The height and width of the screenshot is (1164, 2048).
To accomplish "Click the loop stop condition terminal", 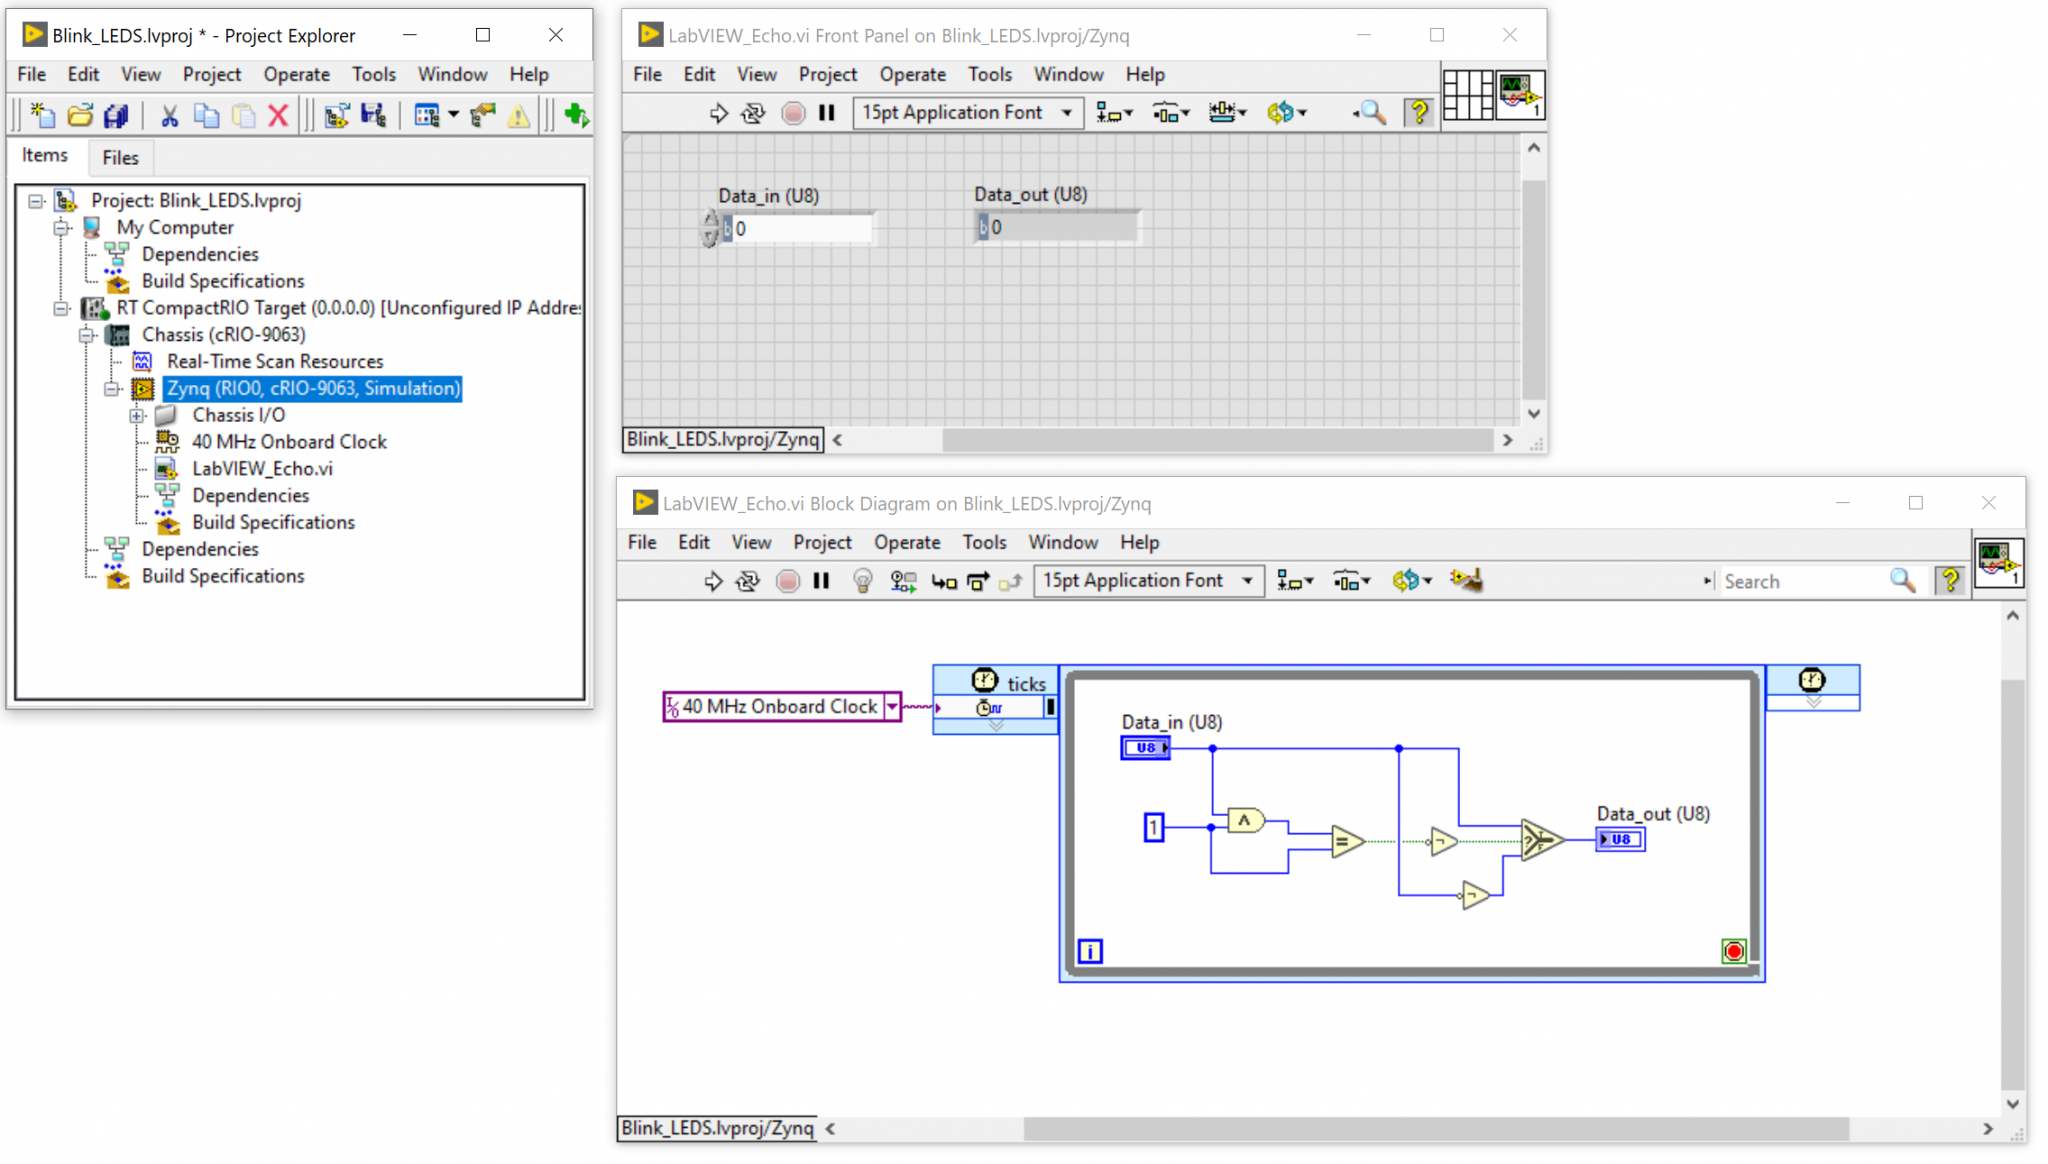I will pos(1734,951).
